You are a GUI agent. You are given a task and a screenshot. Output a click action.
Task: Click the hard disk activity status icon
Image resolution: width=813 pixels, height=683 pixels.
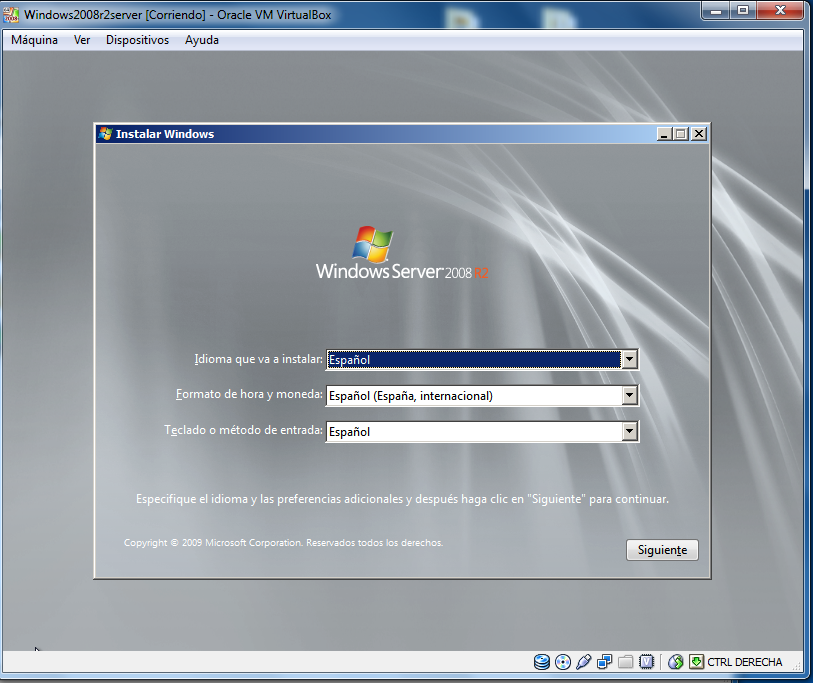(x=542, y=662)
